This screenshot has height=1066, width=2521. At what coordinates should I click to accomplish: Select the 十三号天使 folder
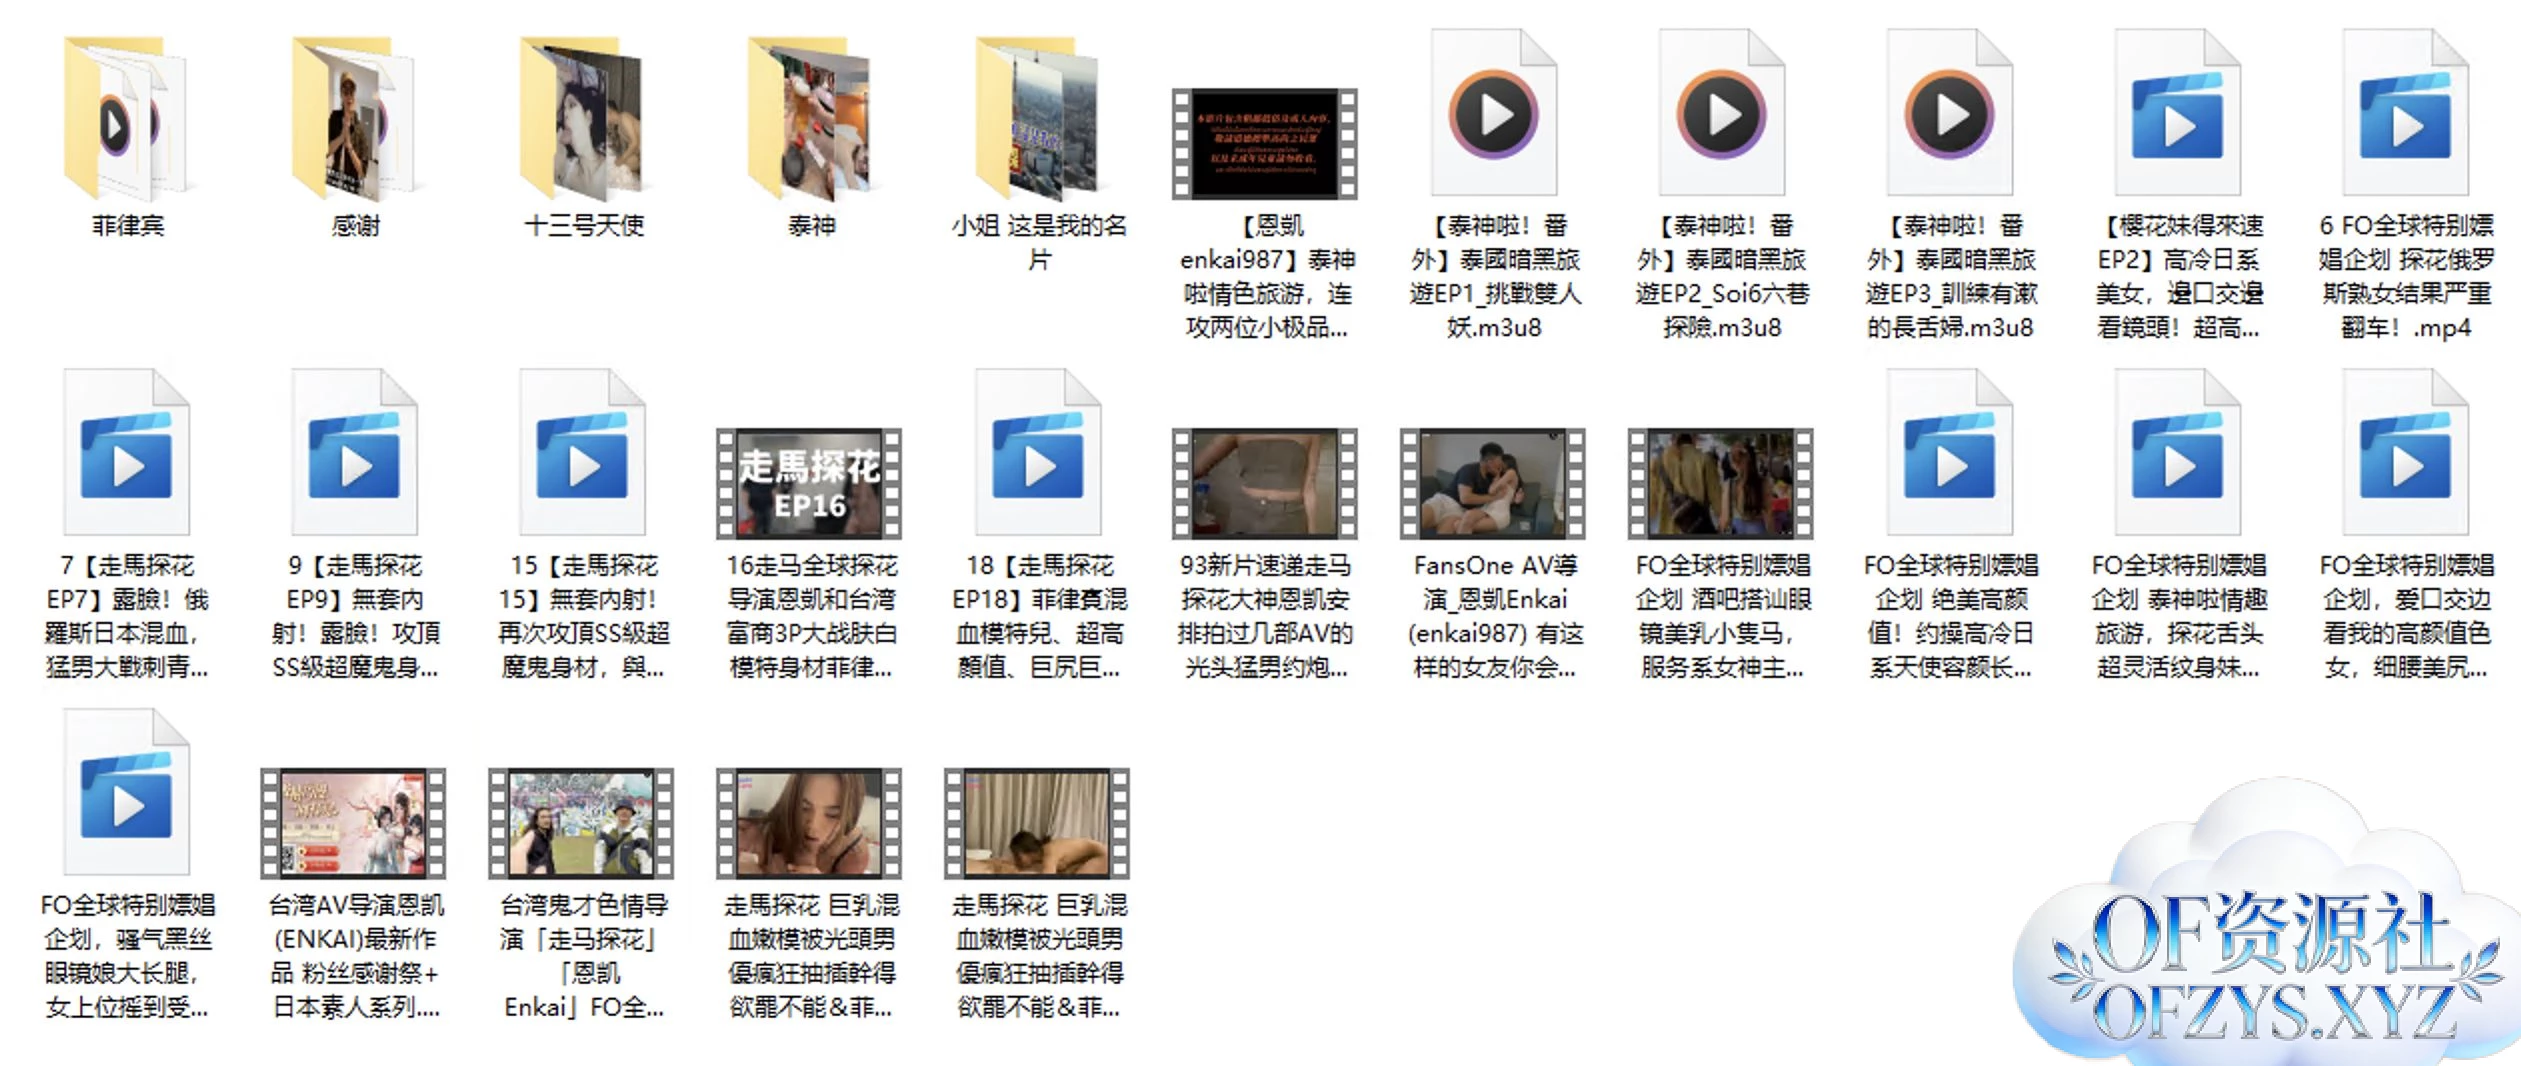(583, 118)
